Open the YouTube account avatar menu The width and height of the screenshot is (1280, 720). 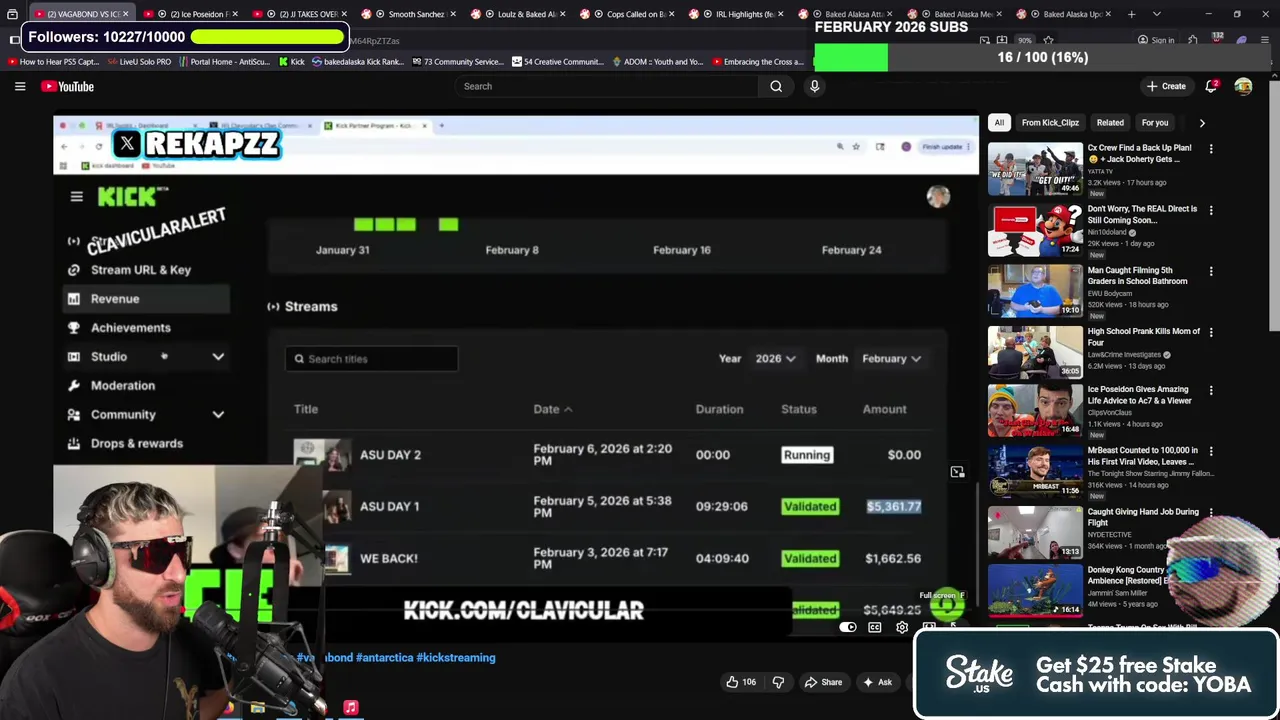pyautogui.click(x=1243, y=86)
